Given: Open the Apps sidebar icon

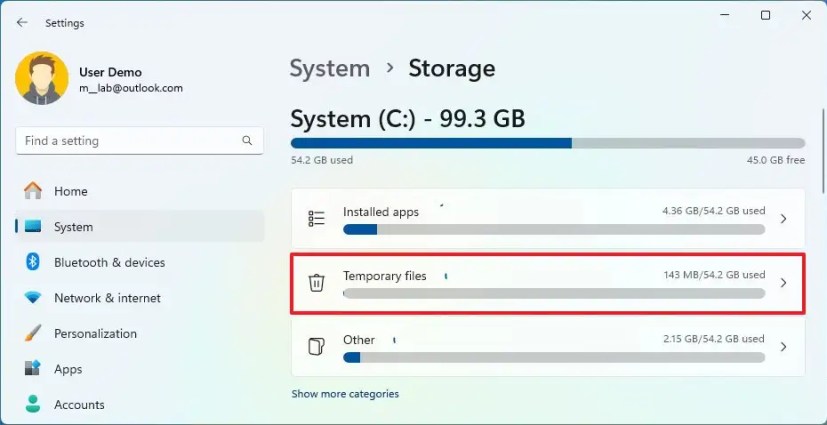Looking at the screenshot, I should (x=33, y=369).
